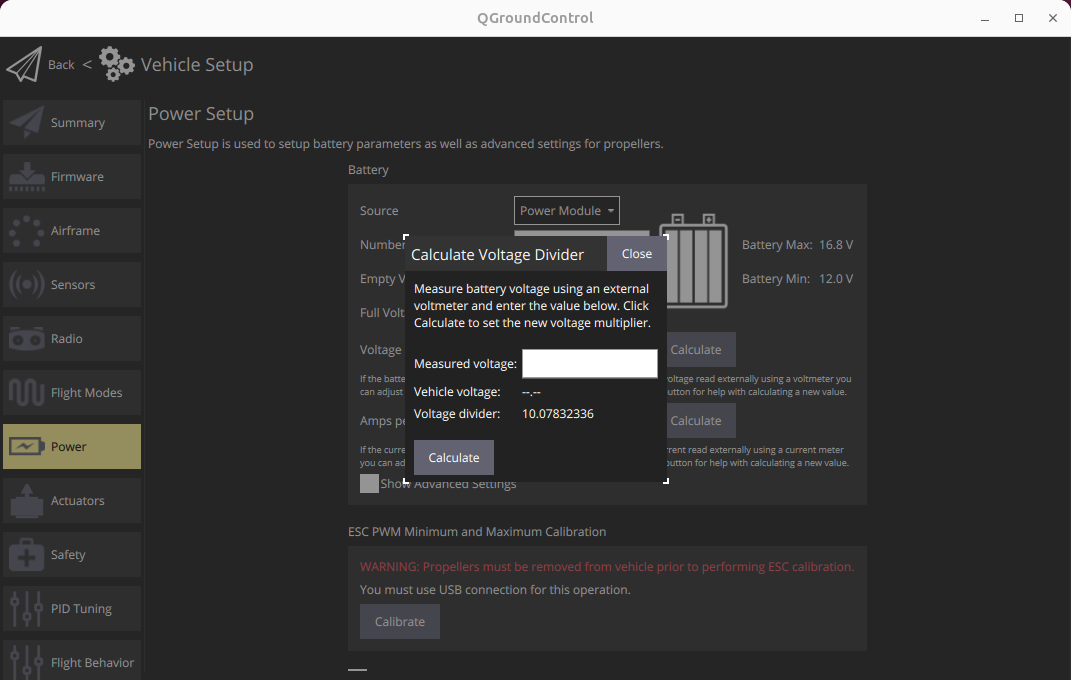This screenshot has width=1071, height=680.
Task: Toggle the Show Advanced Settings checkbox
Action: [x=369, y=483]
